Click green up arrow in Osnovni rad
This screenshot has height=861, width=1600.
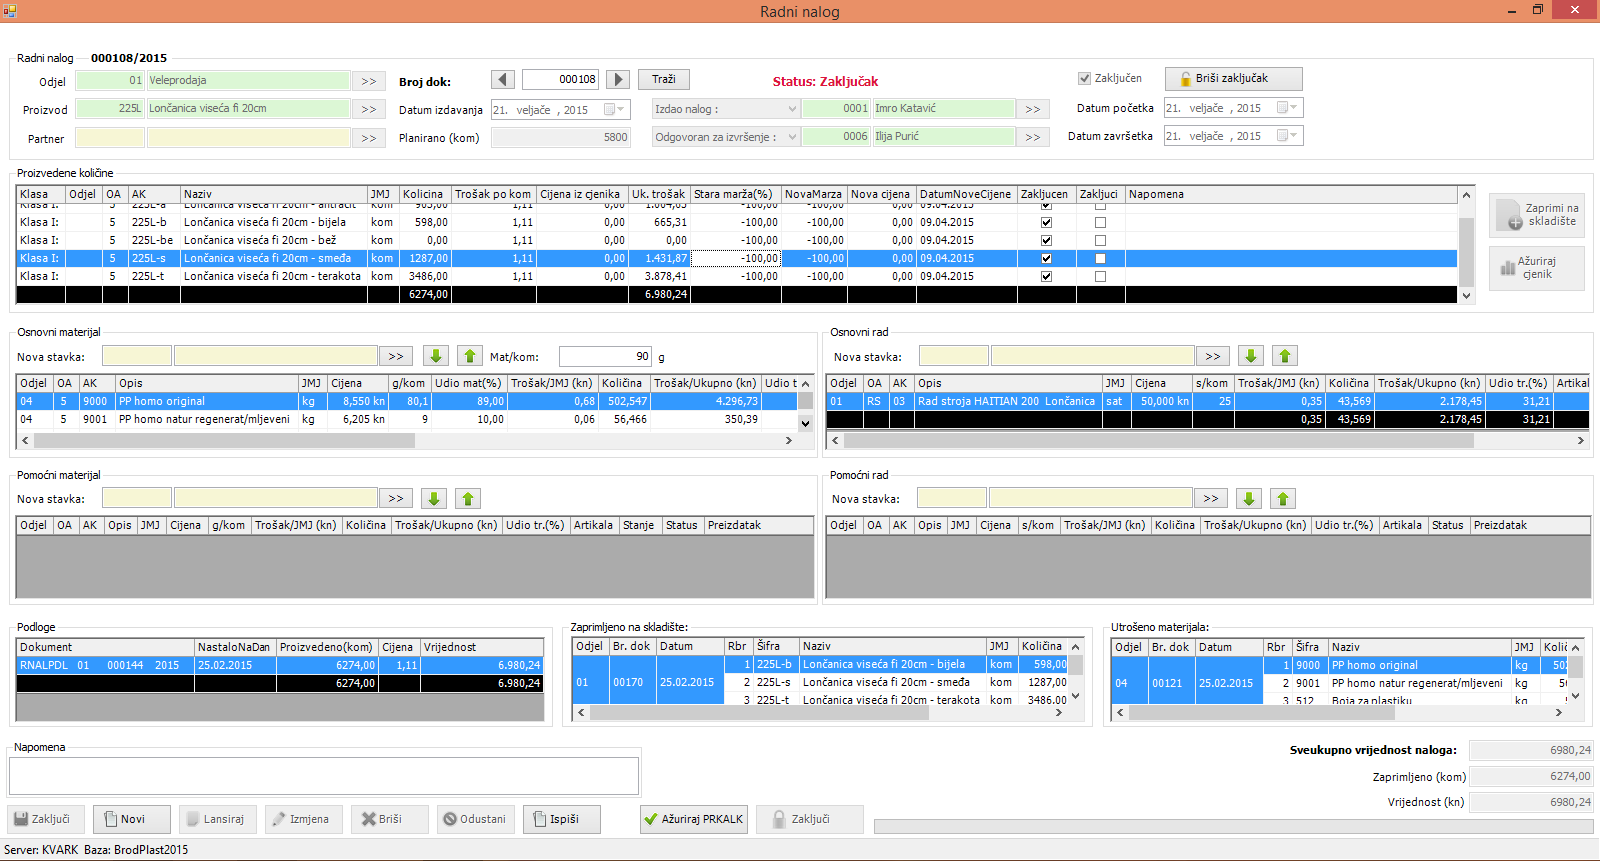coord(1285,356)
